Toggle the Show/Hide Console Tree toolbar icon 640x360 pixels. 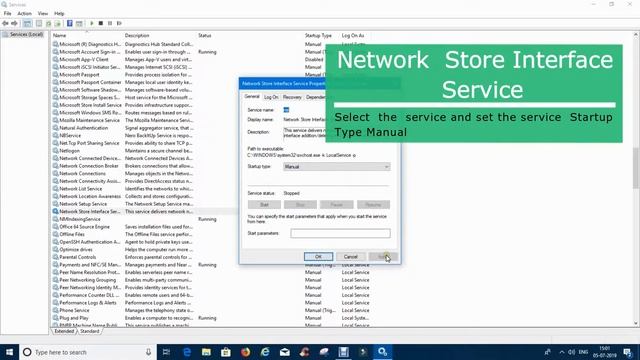27,23
